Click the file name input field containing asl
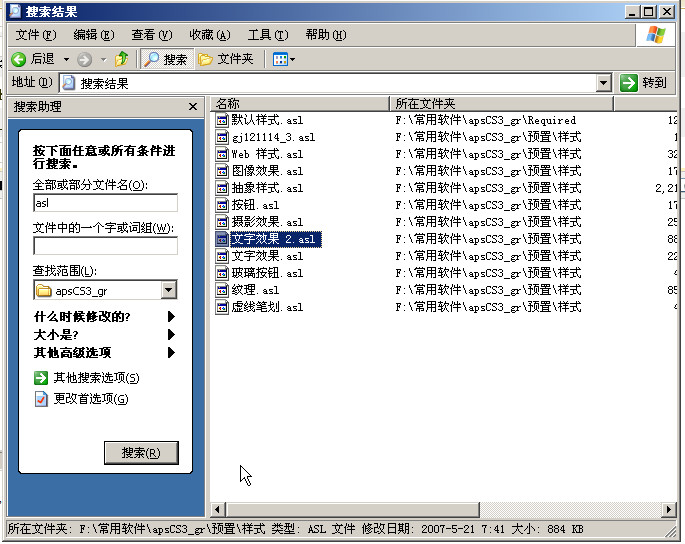 105,203
